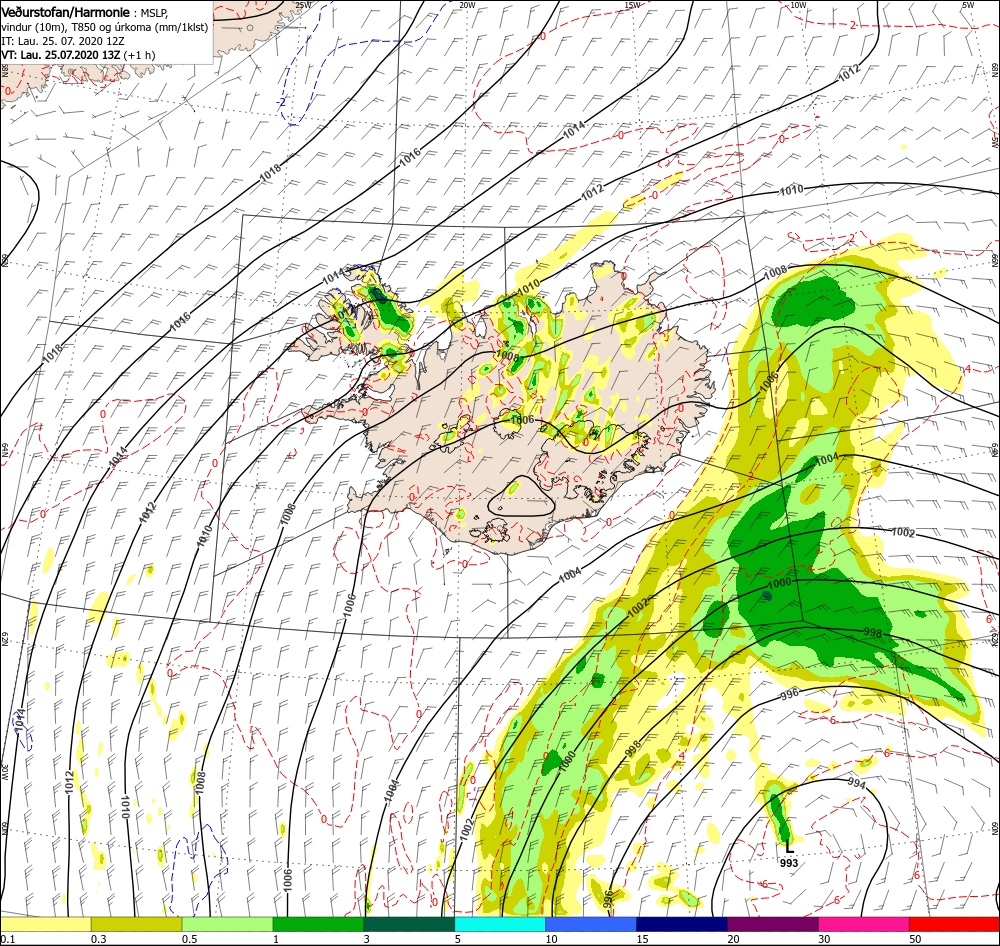Click the legend value '15'
Image resolution: width=1000 pixels, height=946 pixels.
642,939
